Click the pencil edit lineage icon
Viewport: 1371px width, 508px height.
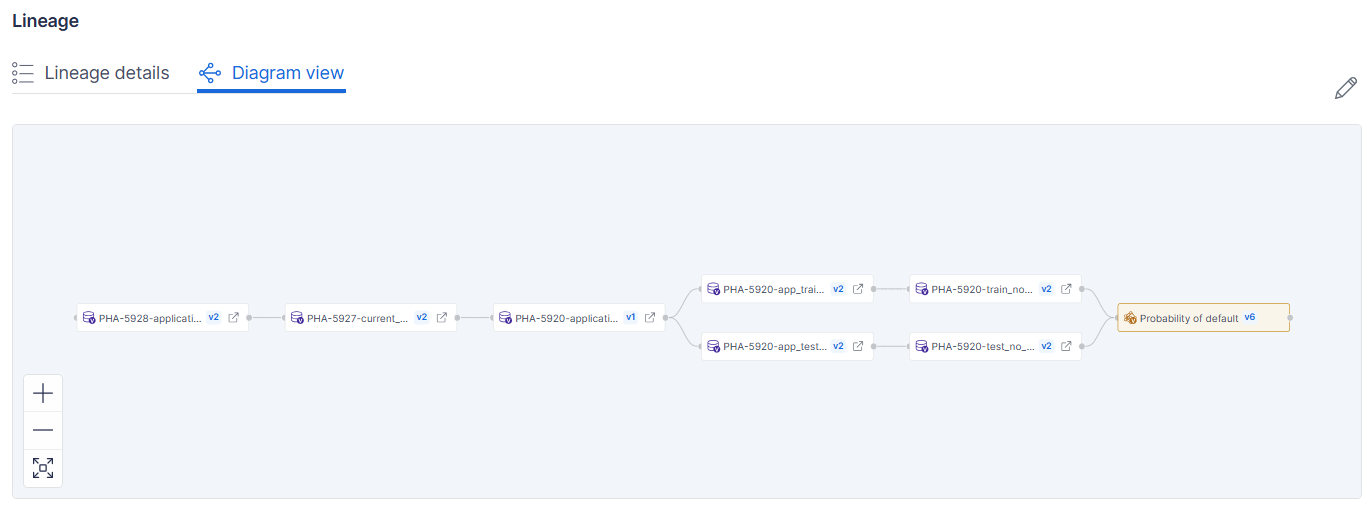[1345, 89]
